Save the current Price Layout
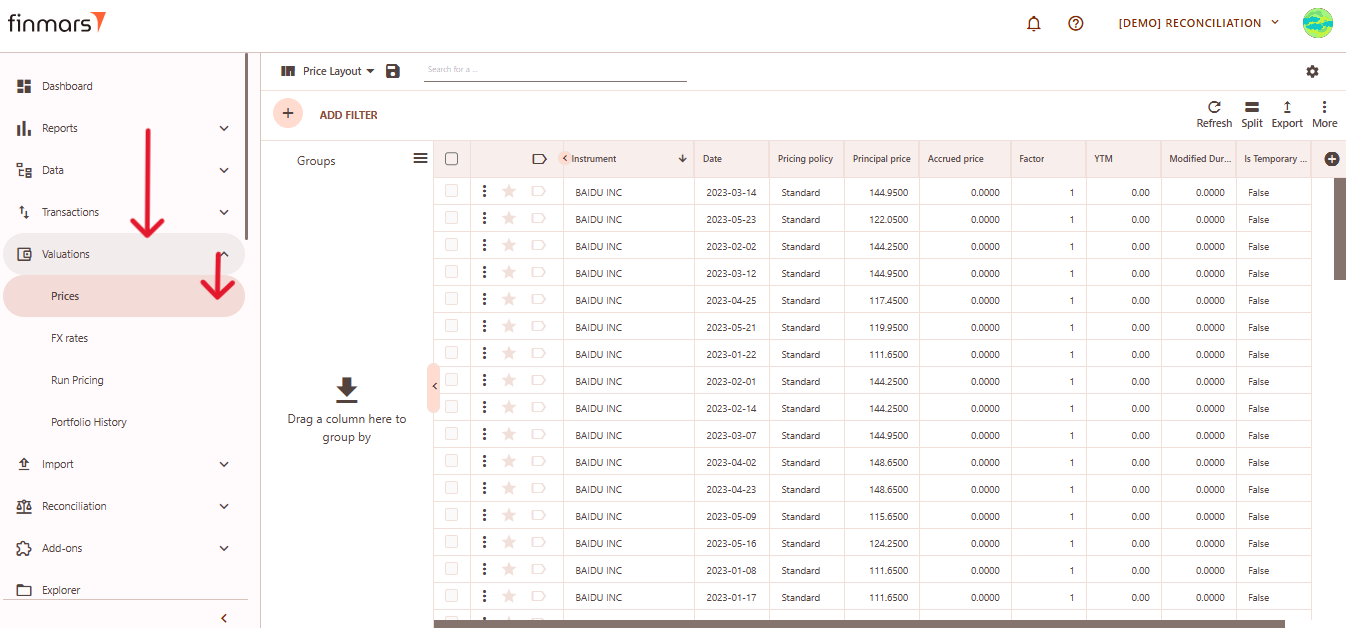Image resolution: width=1346 pixels, height=628 pixels. (393, 71)
